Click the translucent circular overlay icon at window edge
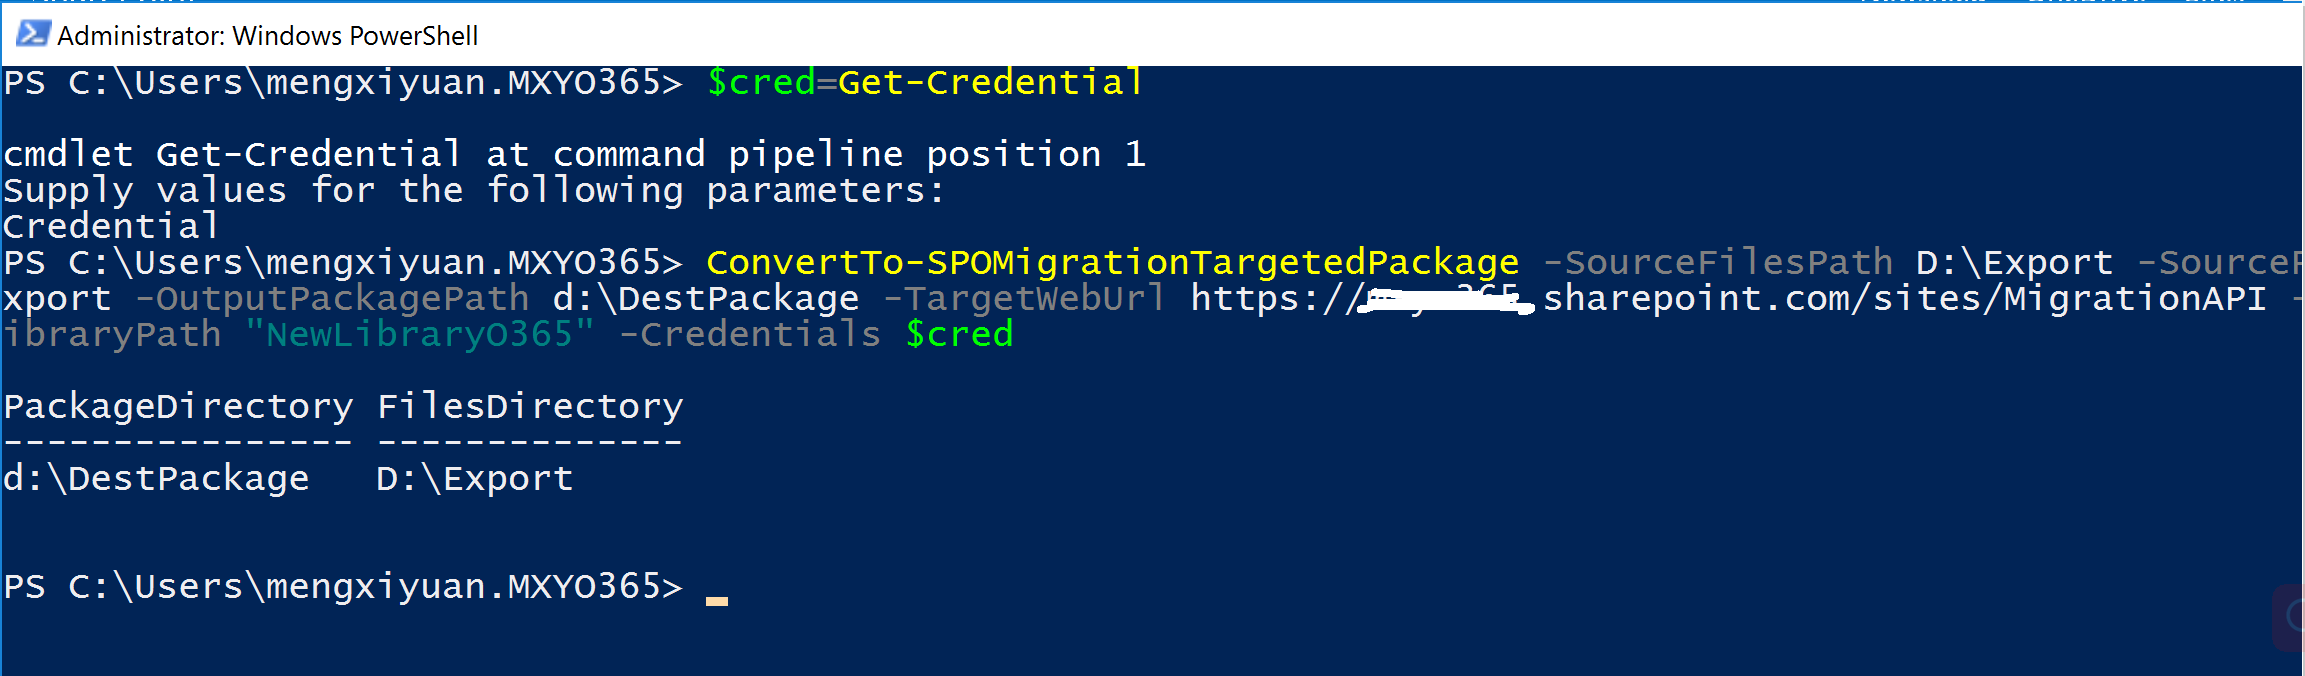 (x=2292, y=617)
